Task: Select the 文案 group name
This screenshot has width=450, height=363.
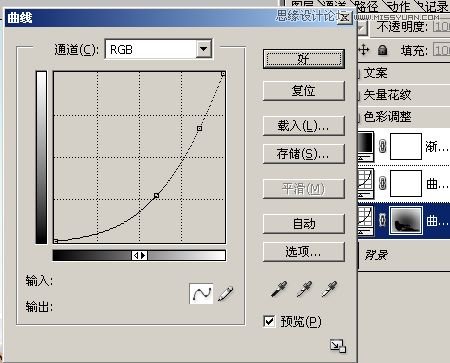Action: pyautogui.click(x=376, y=73)
